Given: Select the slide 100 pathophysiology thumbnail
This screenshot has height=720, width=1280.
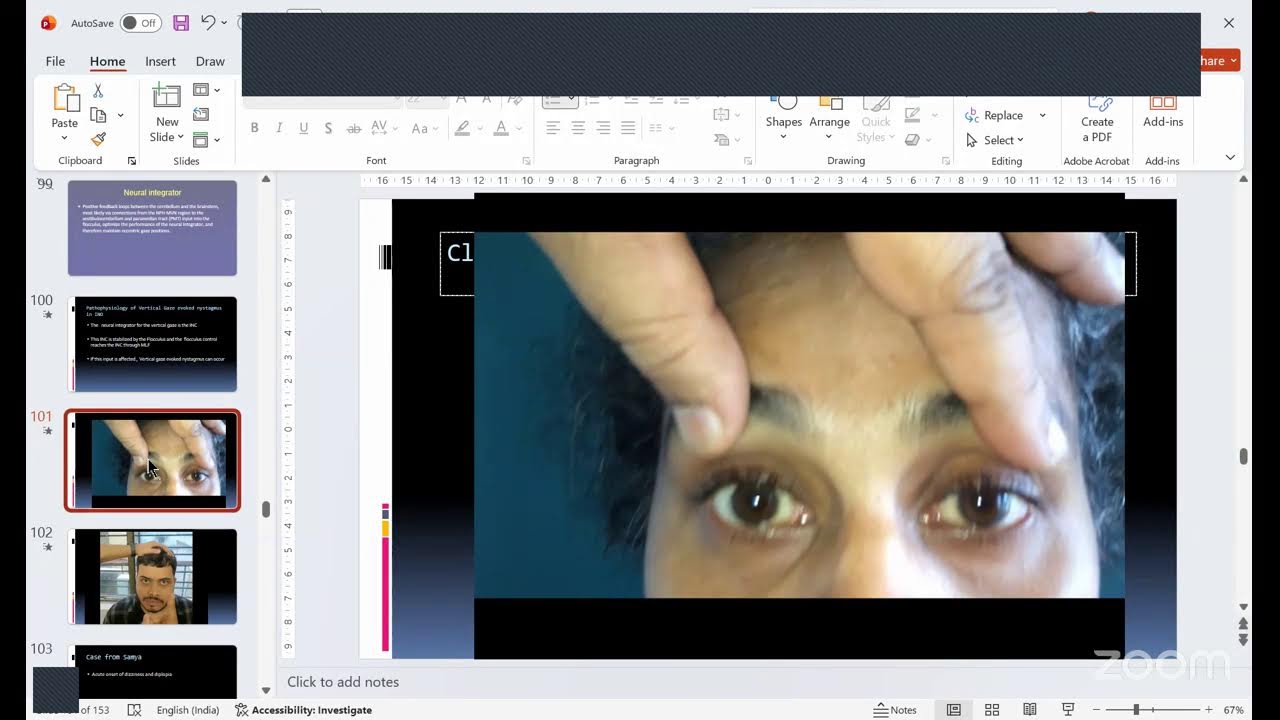Looking at the screenshot, I should pos(152,344).
